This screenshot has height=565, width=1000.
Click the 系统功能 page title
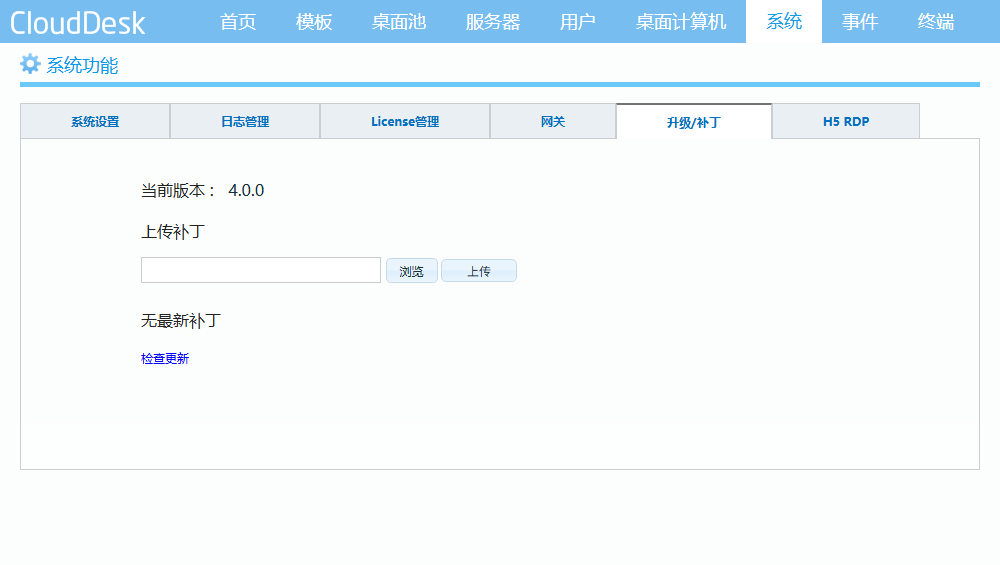[82, 65]
